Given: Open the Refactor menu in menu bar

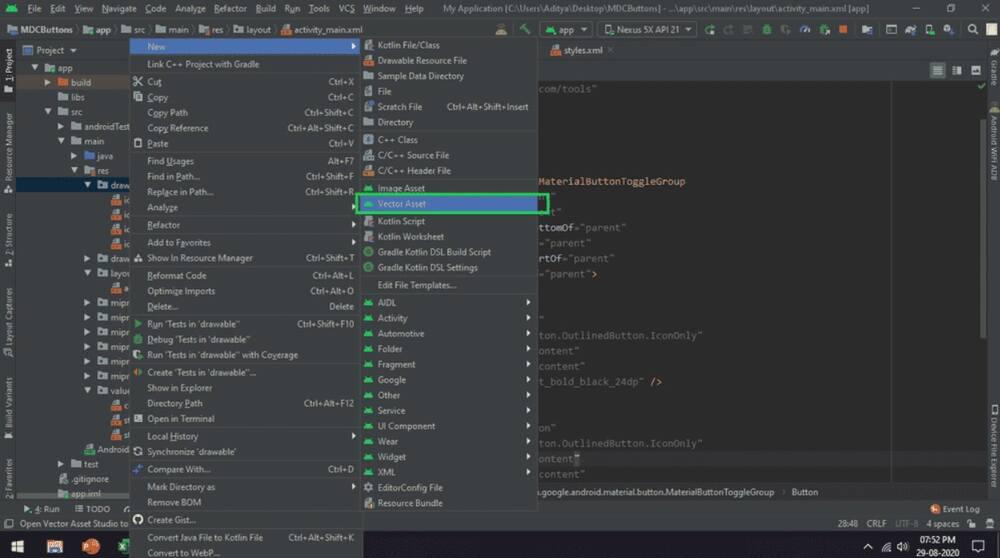Looking at the screenshot, I should pyautogui.click(x=230, y=8).
